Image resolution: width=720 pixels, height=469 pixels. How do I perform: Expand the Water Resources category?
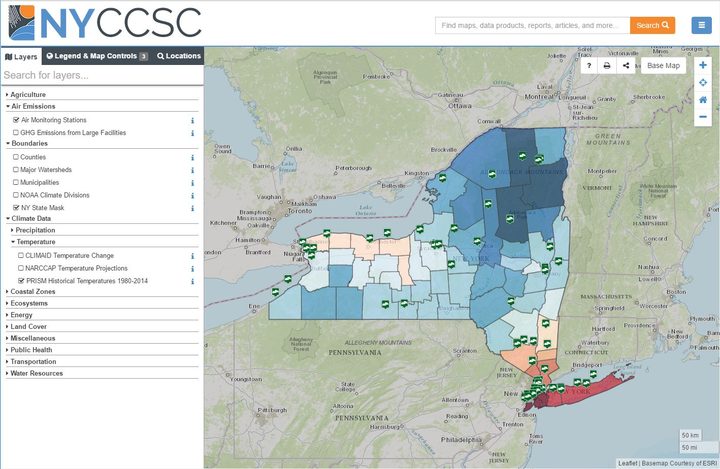tap(35, 373)
